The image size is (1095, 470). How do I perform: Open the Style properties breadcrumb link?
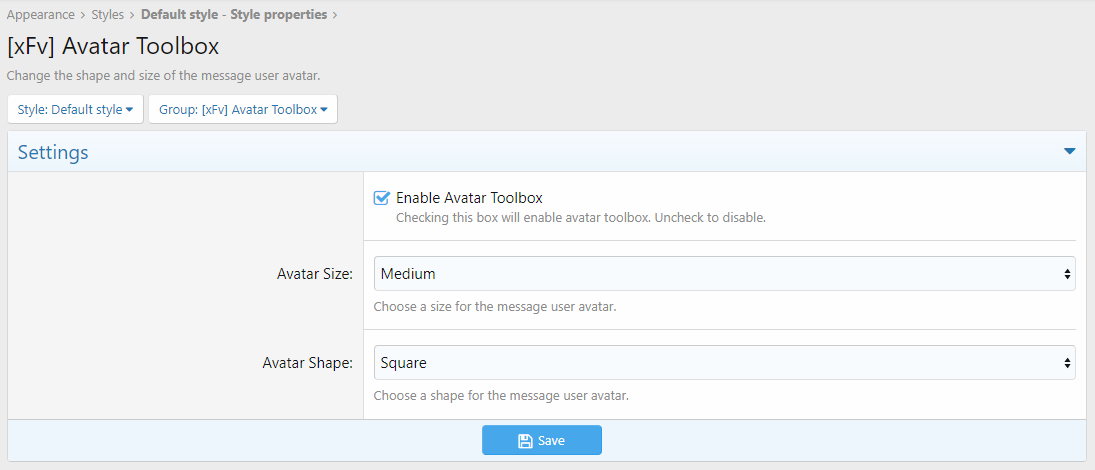[279, 14]
